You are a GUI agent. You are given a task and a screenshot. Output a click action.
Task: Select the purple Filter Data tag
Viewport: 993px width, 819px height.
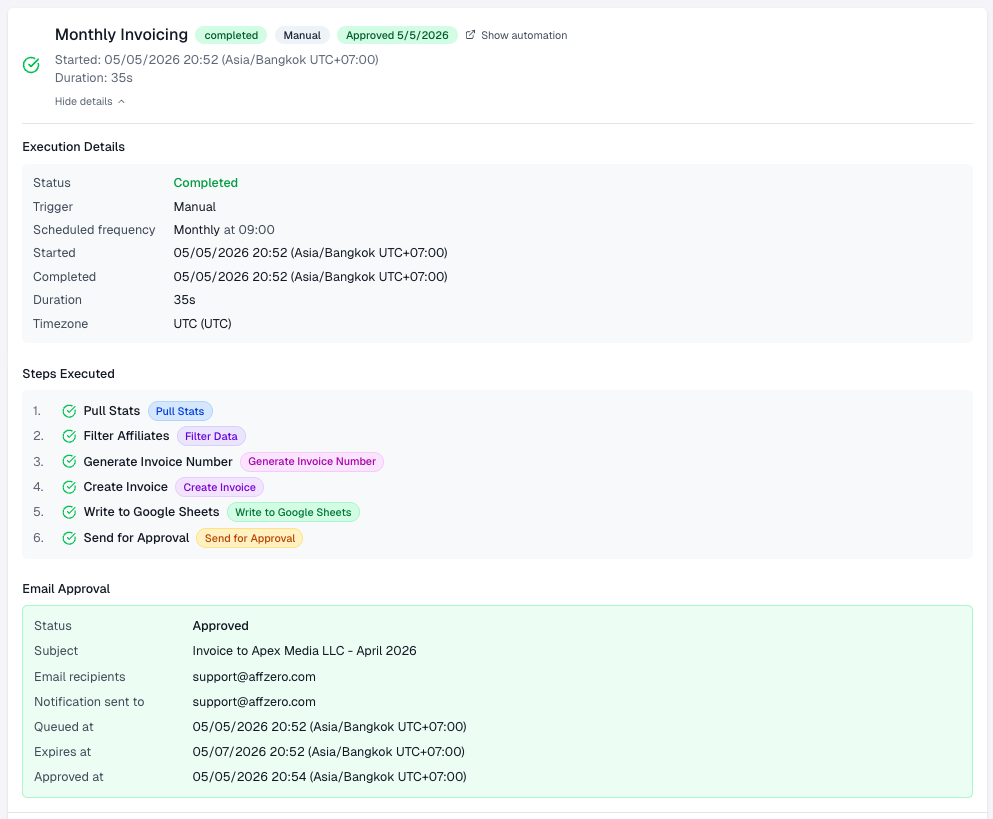point(211,436)
